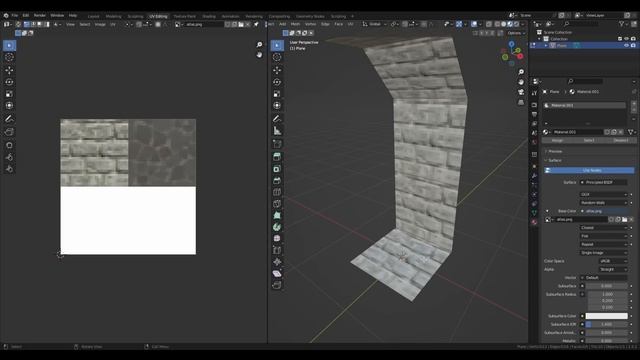This screenshot has height=360, width=640.
Task: Open the Straight alpha dropdown
Action: (x=613, y=269)
